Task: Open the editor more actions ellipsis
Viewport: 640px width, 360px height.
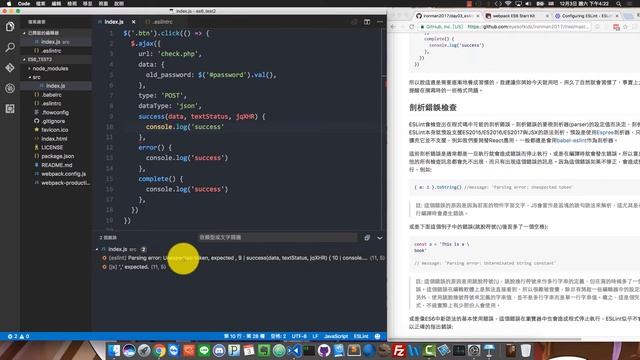Action: click(380, 22)
